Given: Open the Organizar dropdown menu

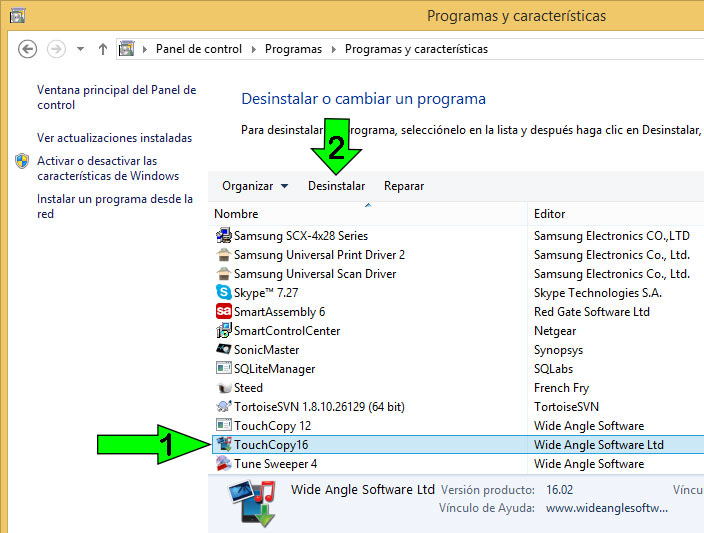Looking at the screenshot, I should click(255, 186).
